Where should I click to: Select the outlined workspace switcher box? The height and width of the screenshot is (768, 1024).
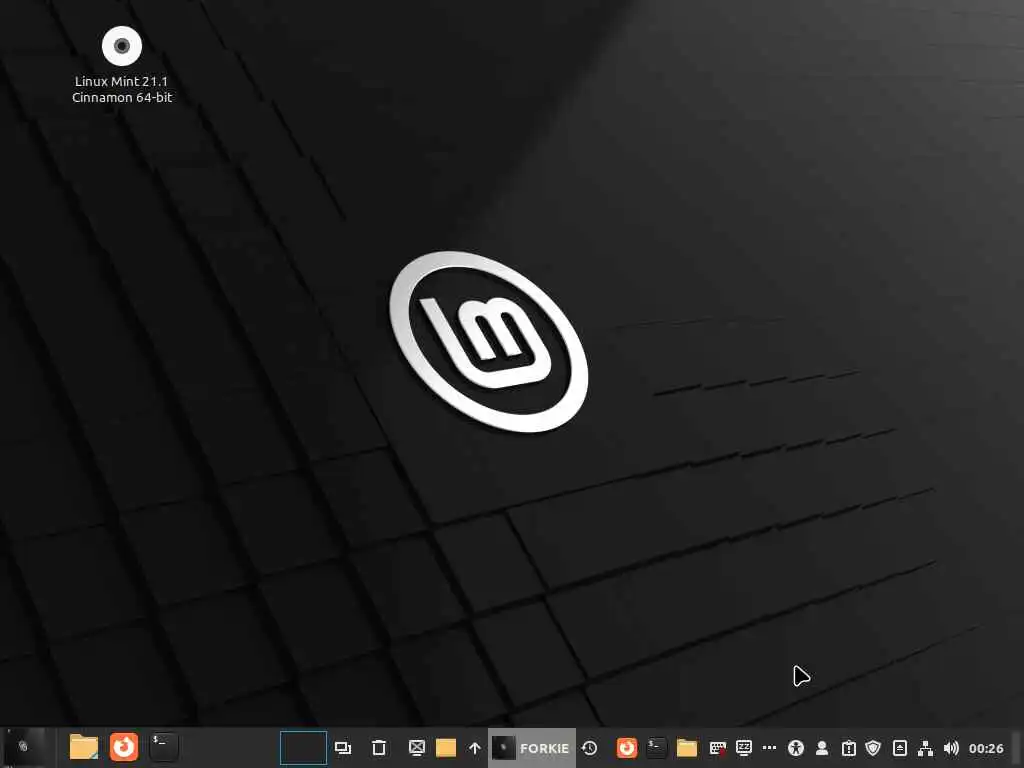pos(304,748)
